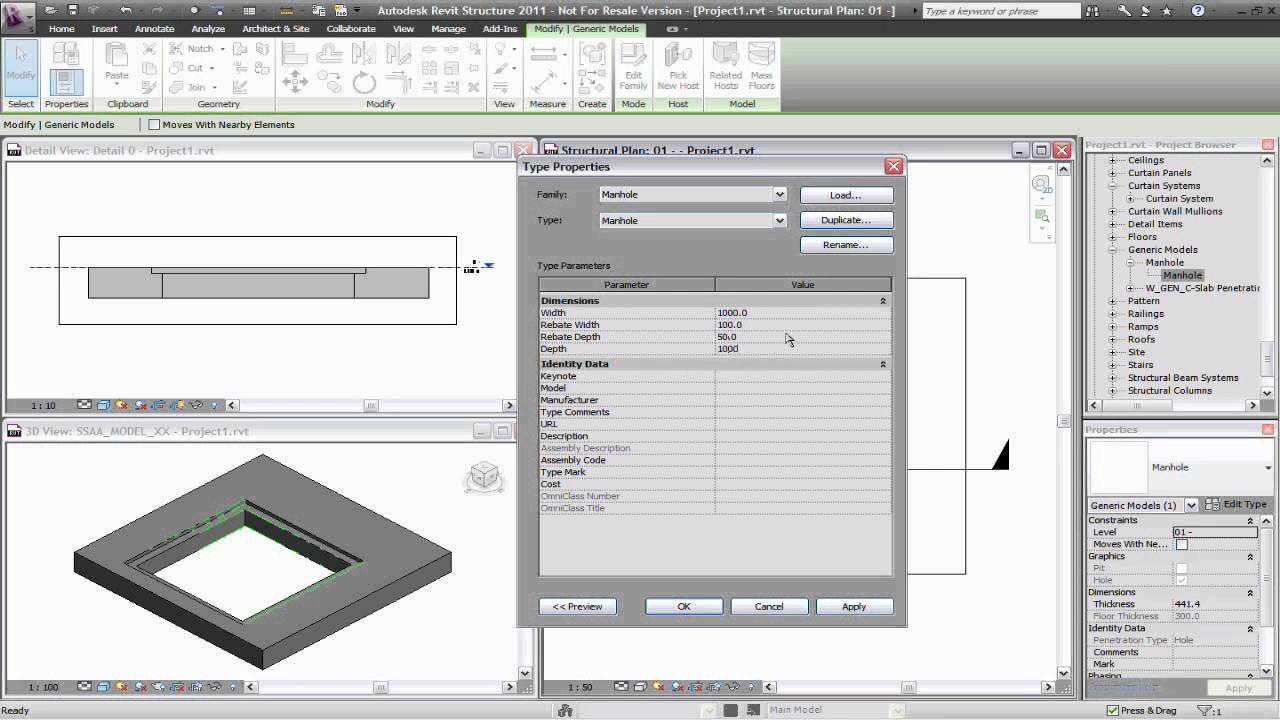1280x720 pixels.
Task: Collapse the Dimensions section in Type Properties
Action: pyautogui.click(x=881, y=300)
